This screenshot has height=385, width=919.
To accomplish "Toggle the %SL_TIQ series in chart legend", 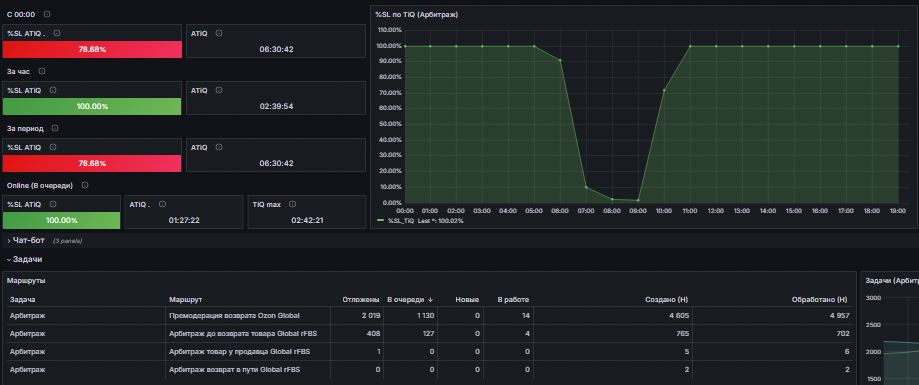I will [400, 220].
